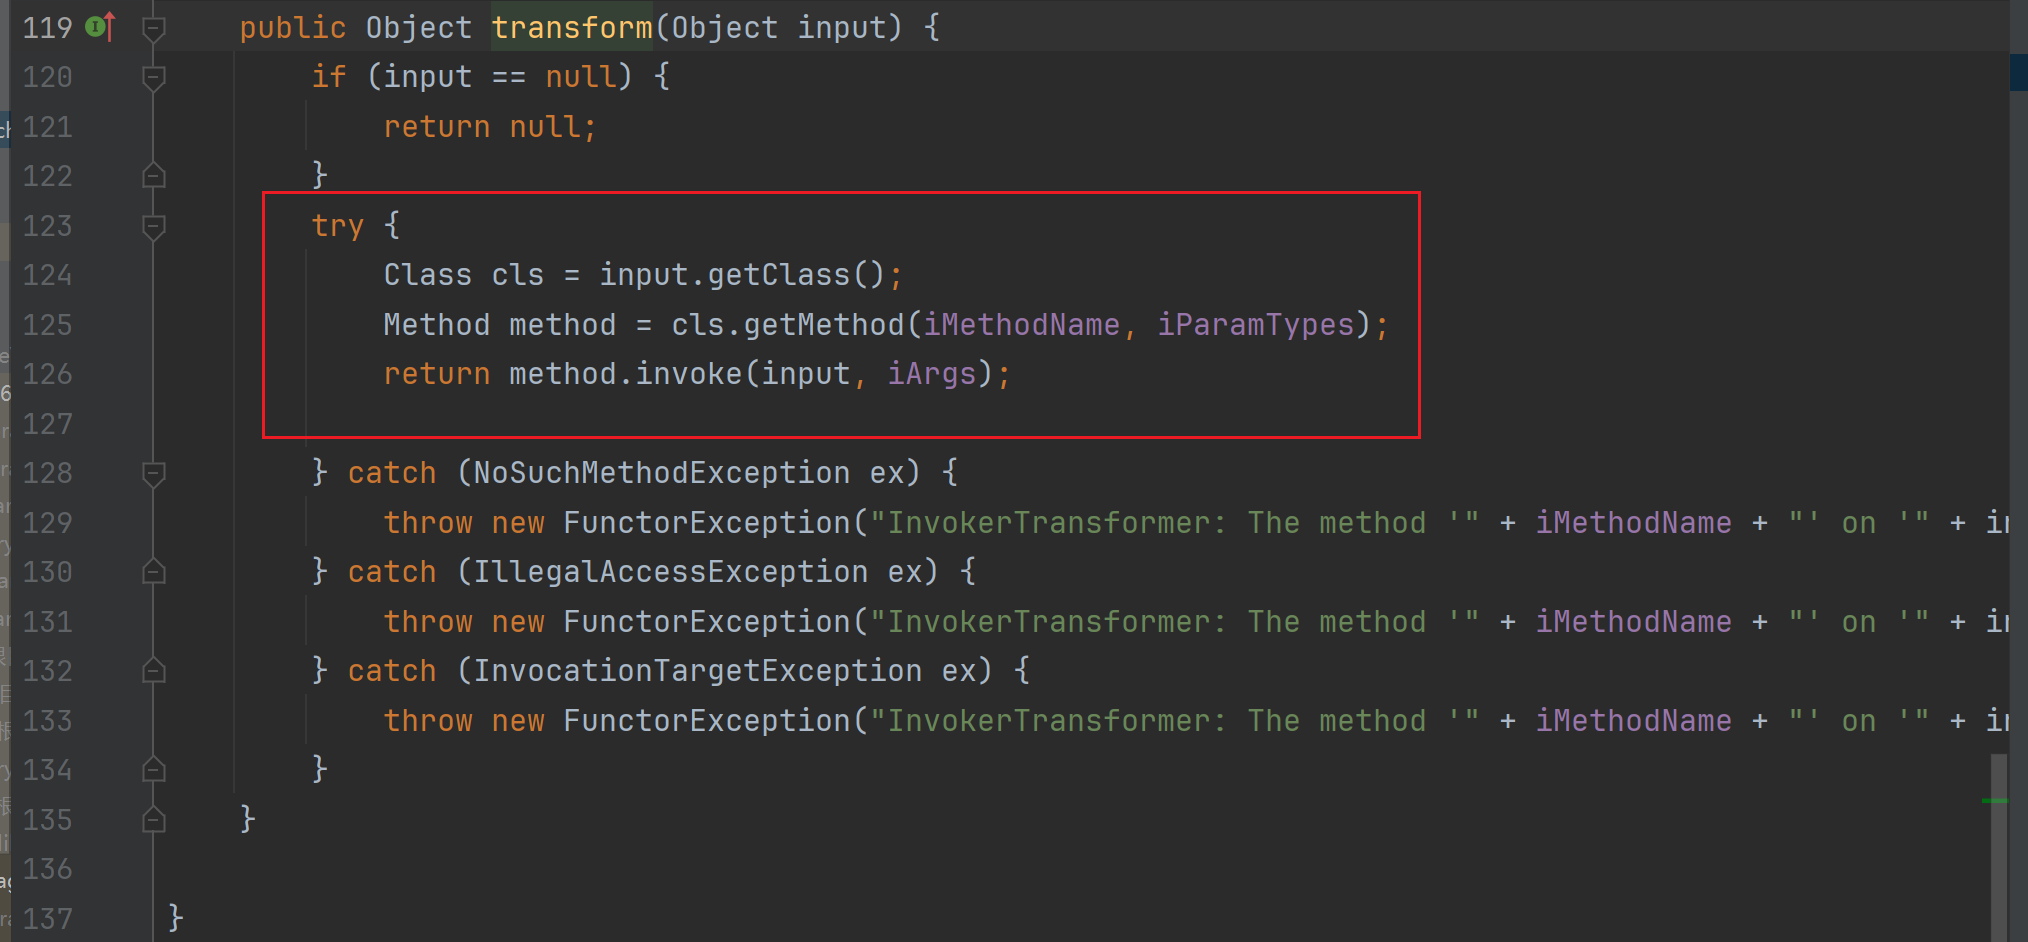Click the transform method name
The width and height of the screenshot is (2028, 942).
571,28
